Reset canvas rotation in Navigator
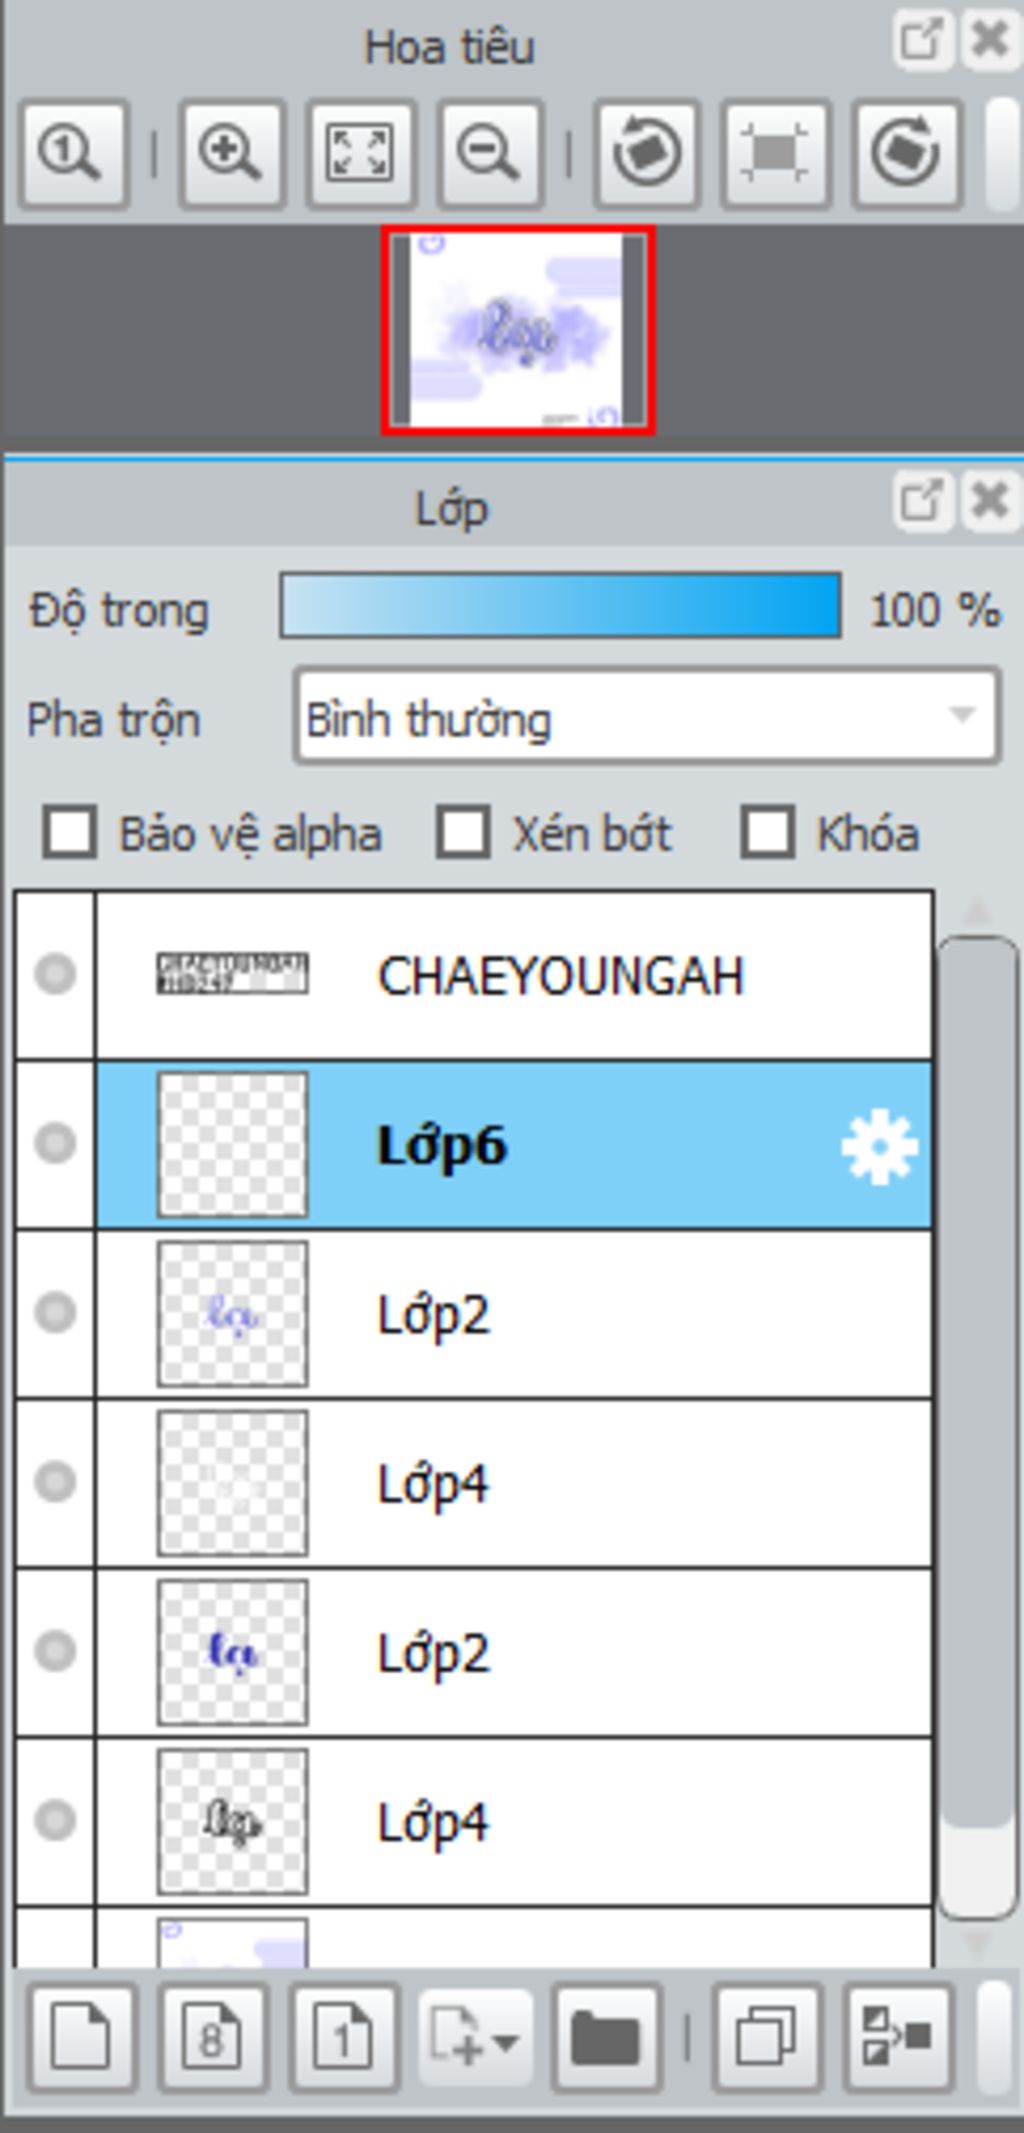Screen dimensions: 1024x2133 pyautogui.click(x=776, y=154)
